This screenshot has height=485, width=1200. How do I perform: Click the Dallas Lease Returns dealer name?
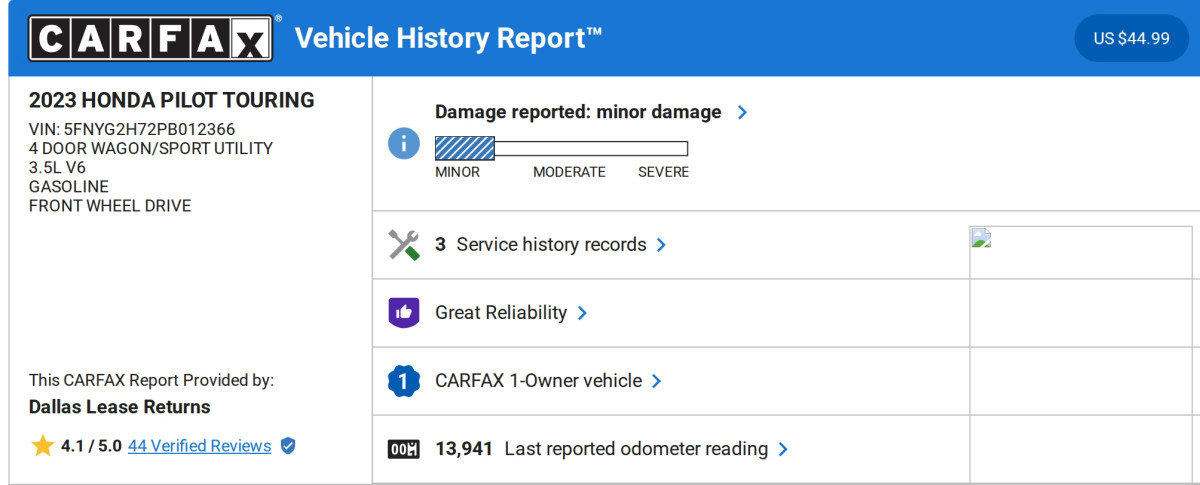119,407
